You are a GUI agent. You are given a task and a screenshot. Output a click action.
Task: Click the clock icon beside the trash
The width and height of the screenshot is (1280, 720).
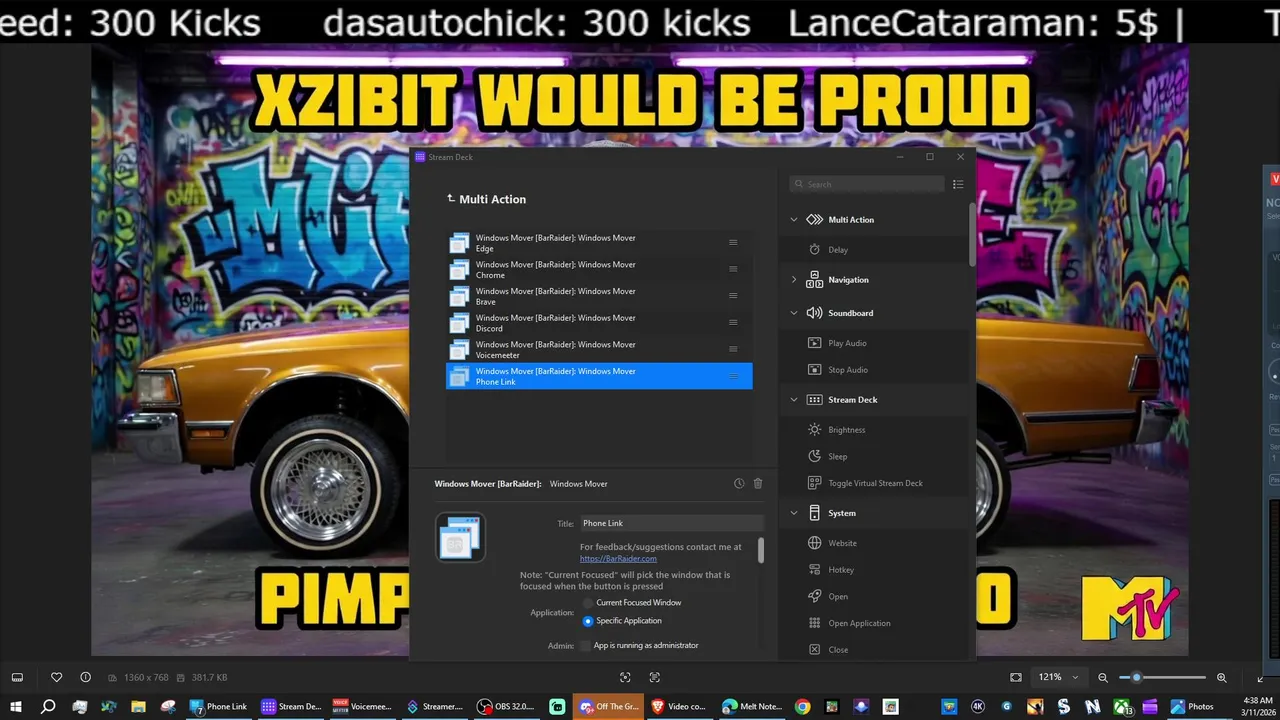739,483
